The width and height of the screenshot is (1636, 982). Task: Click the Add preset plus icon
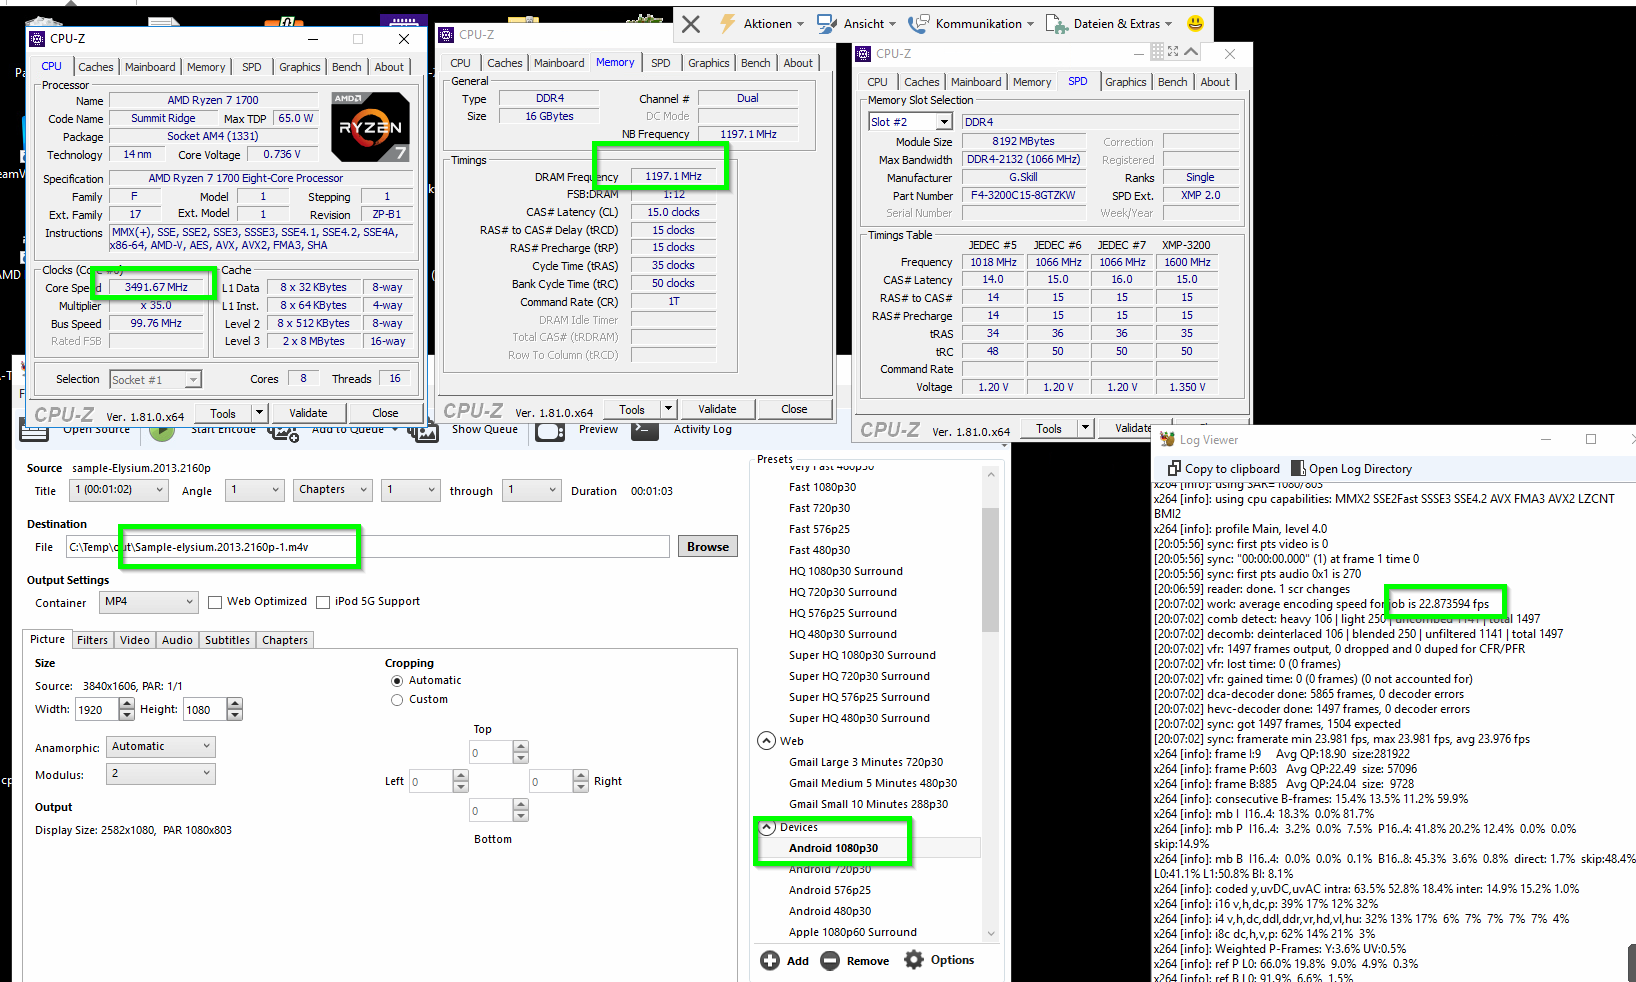click(x=770, y=960)
